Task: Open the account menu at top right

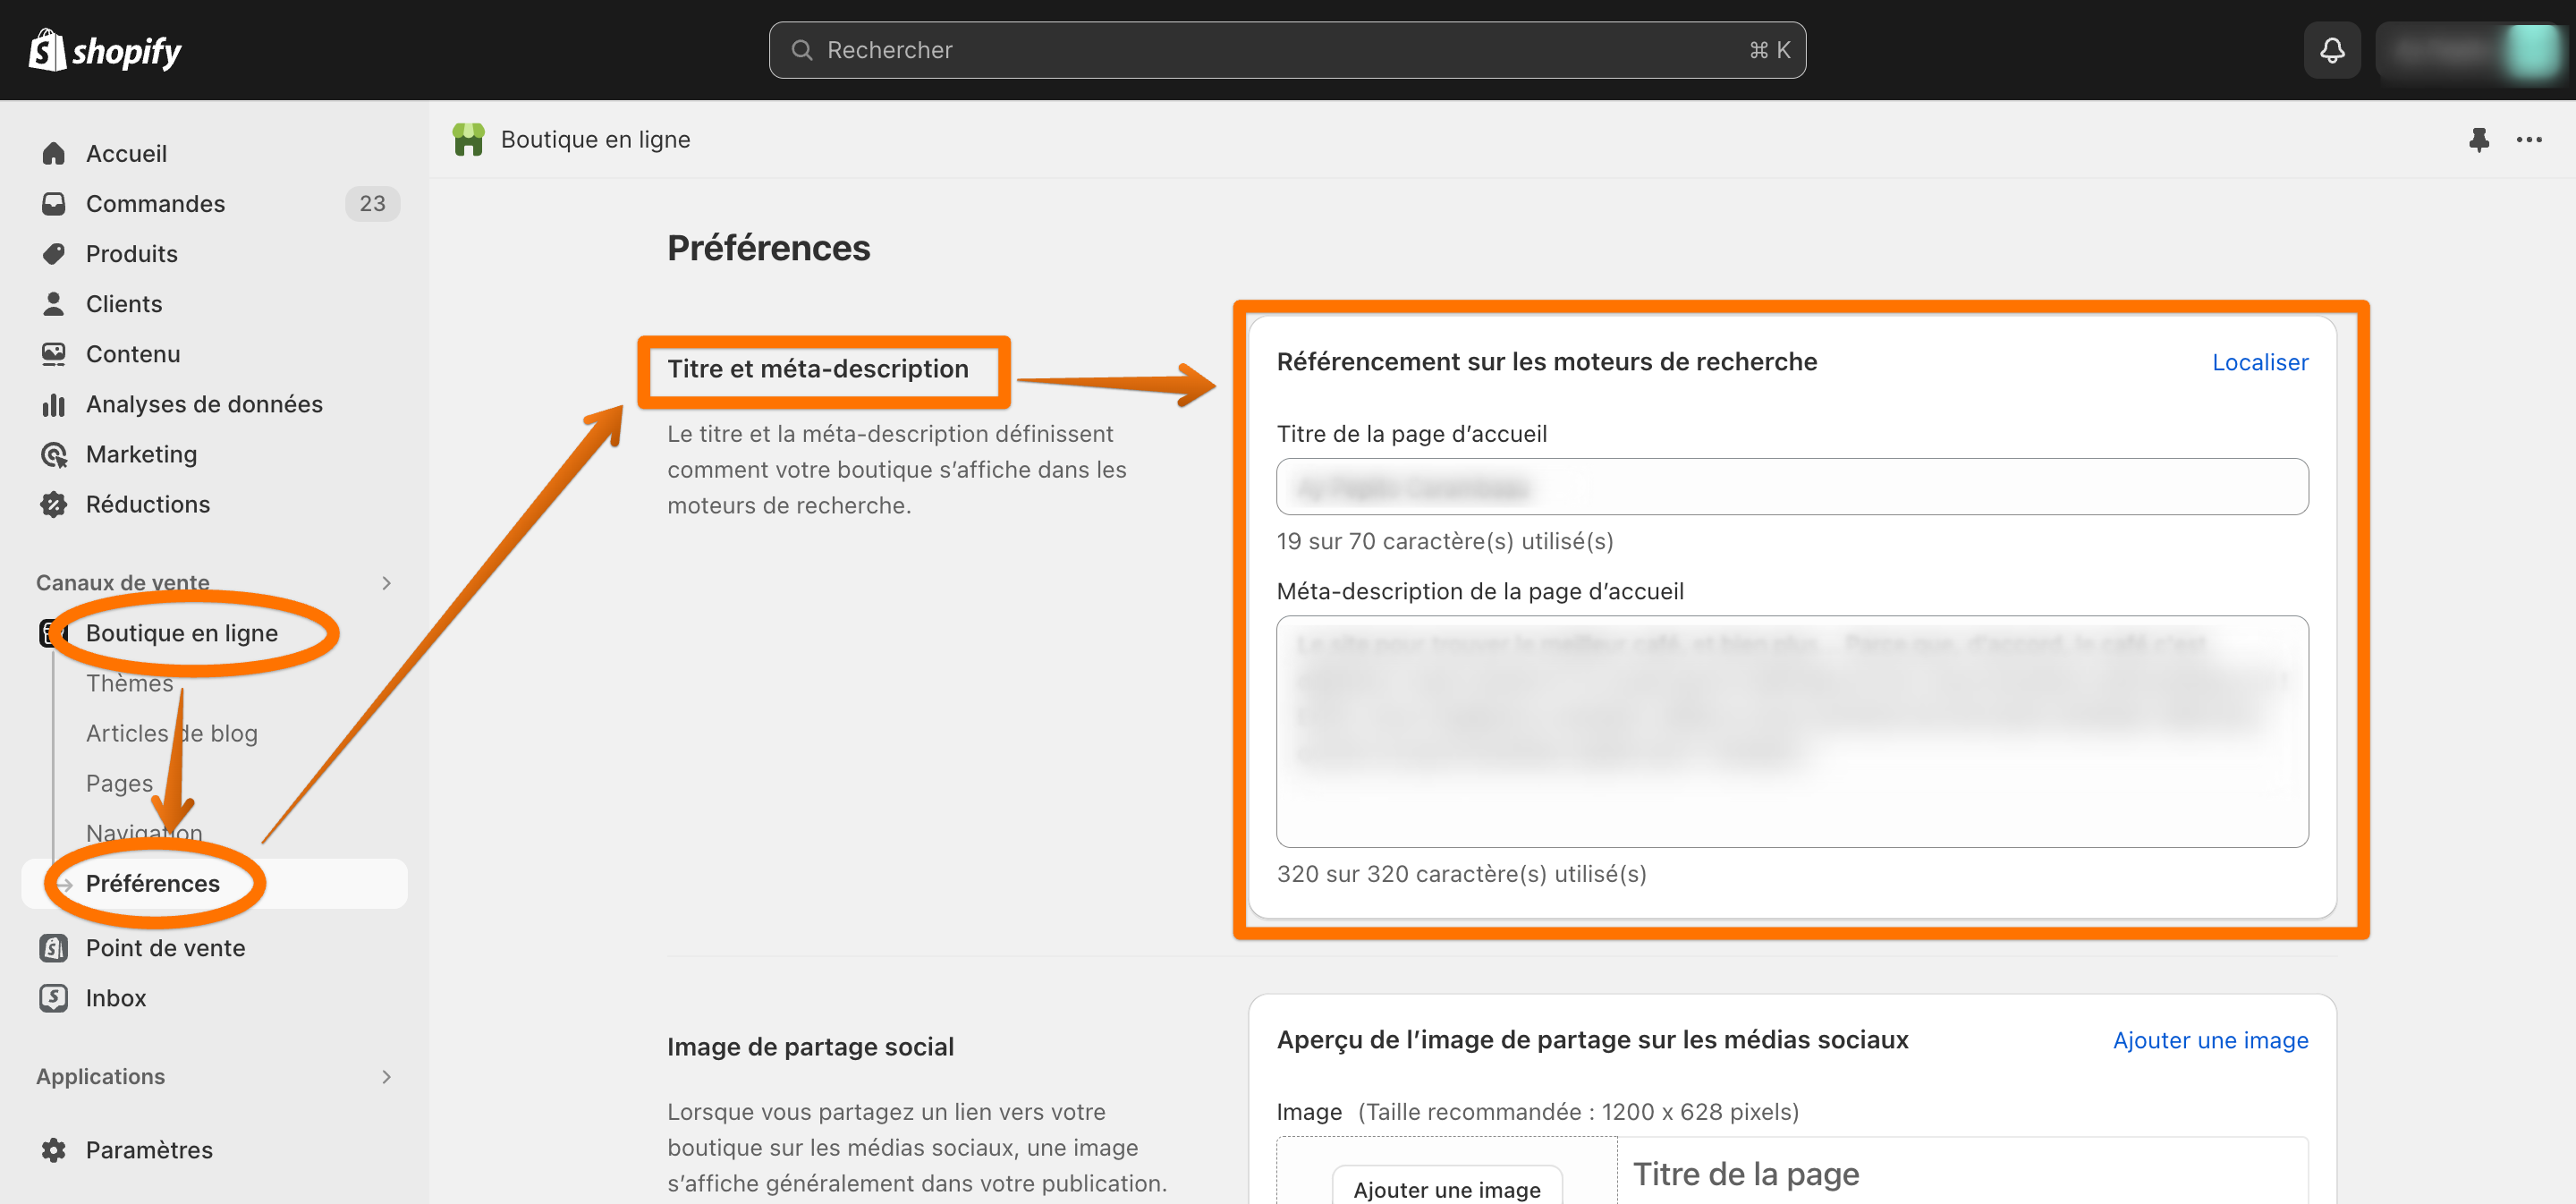Action: tap(2474, 50)
